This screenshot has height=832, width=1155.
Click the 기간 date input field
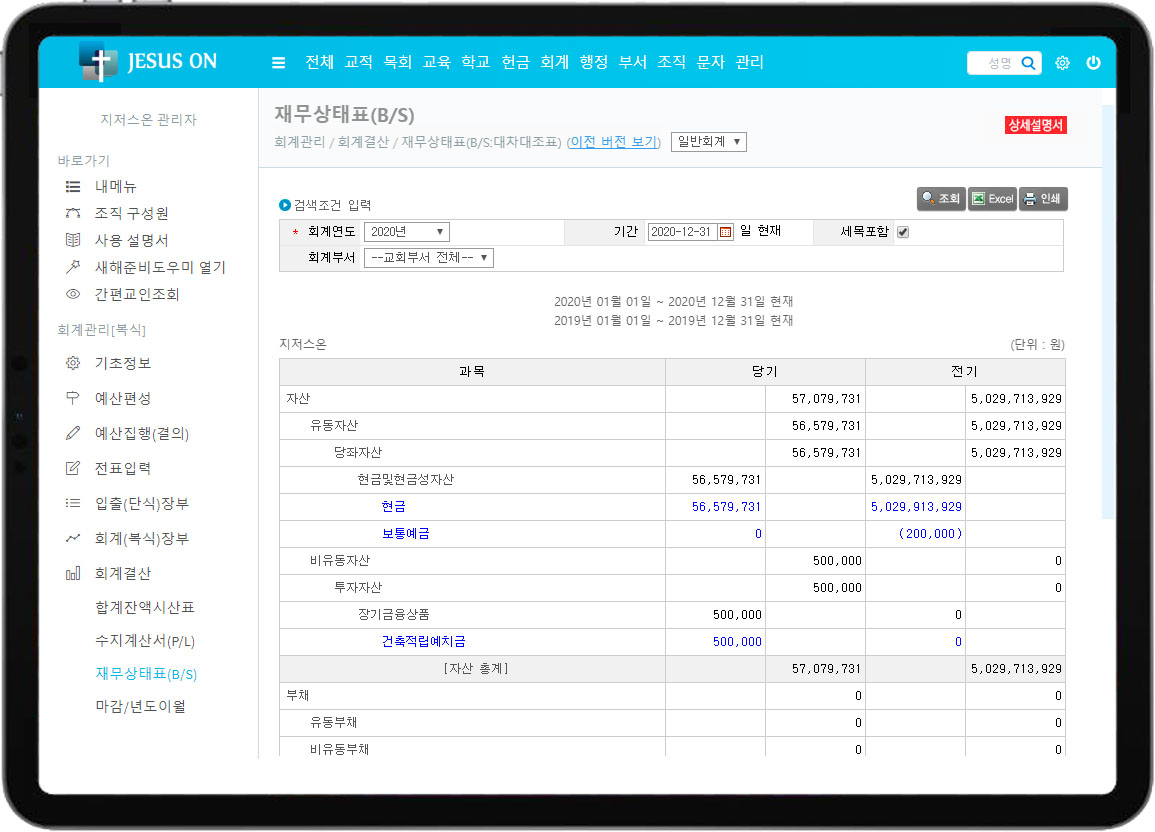point(682,232)
